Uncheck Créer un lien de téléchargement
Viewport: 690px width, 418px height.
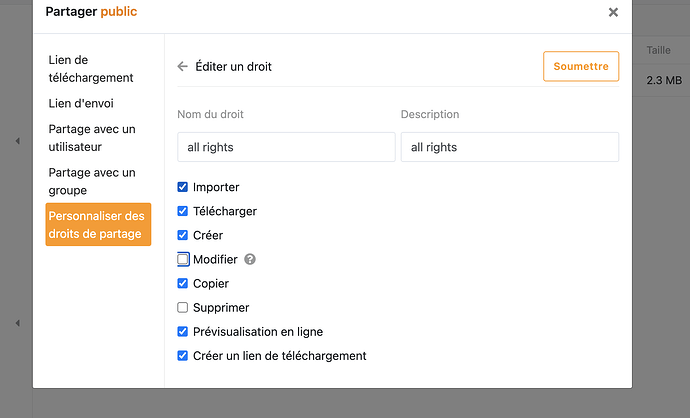[x=183, y=356]
